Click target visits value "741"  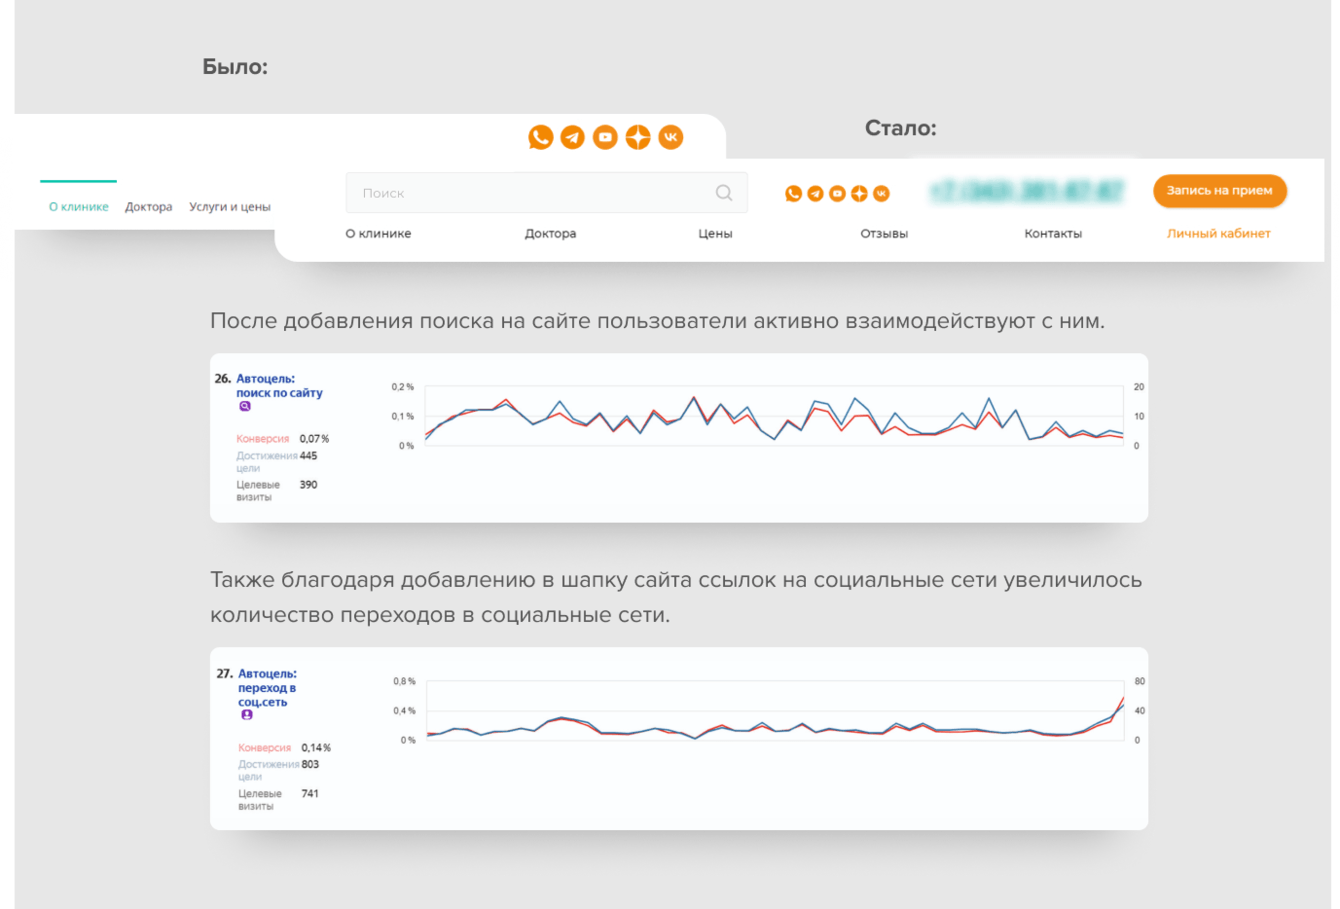pyautogui.click(x=310, y=794)
